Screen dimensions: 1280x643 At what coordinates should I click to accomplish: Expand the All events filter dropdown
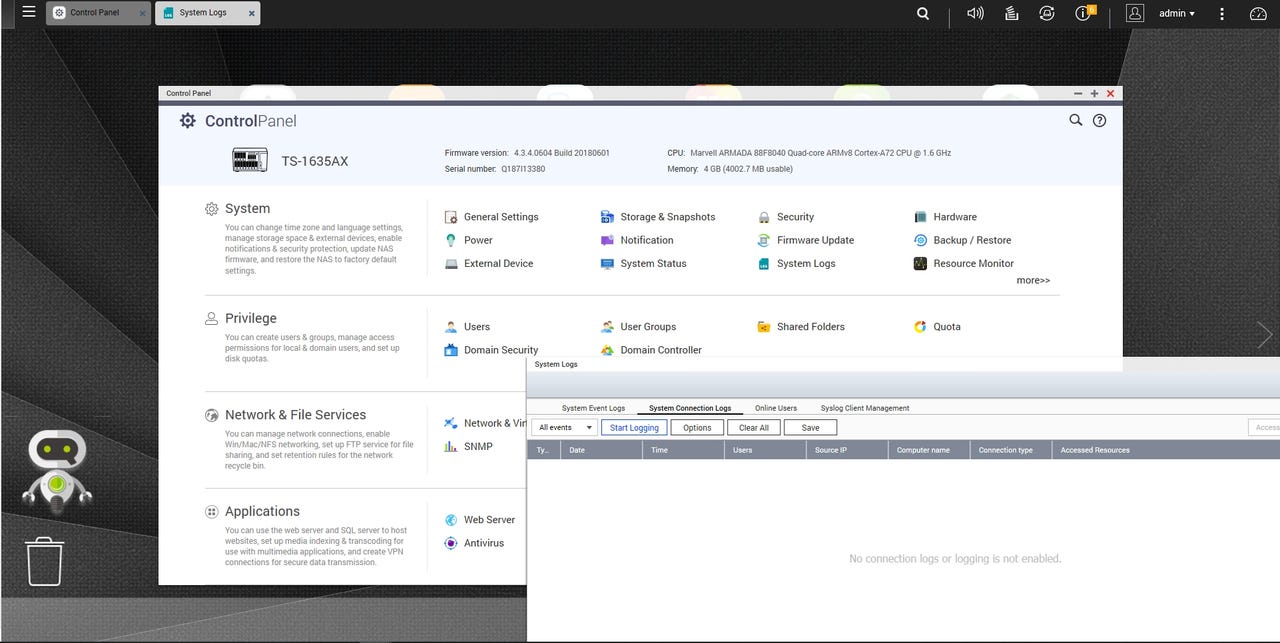click(564, 427)
